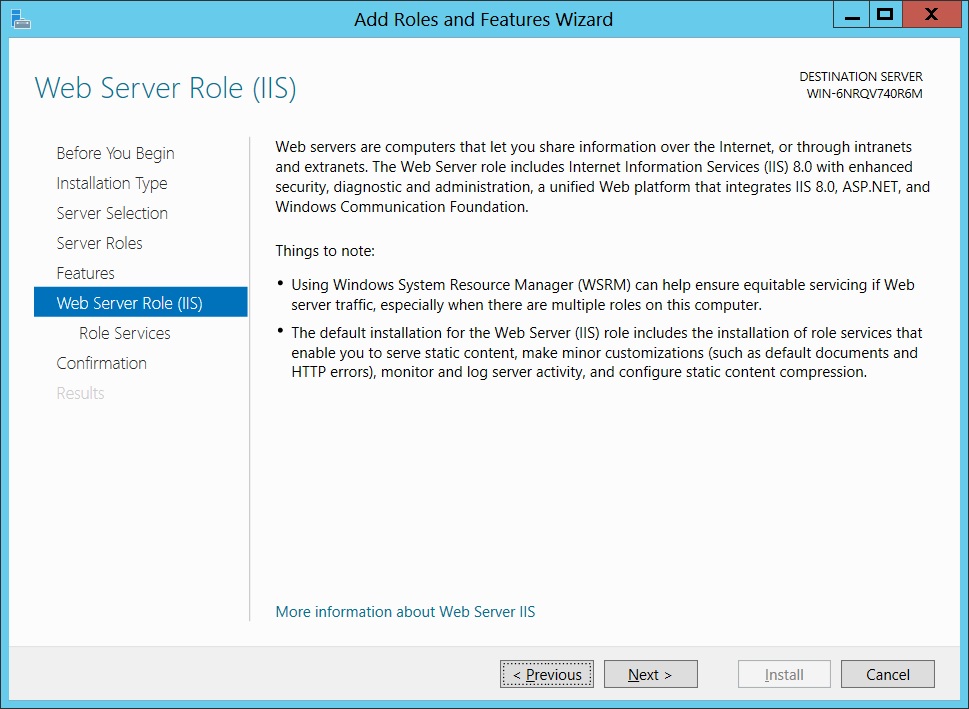
Task: Open the Role Services sub-step
Action: point(125,333)
